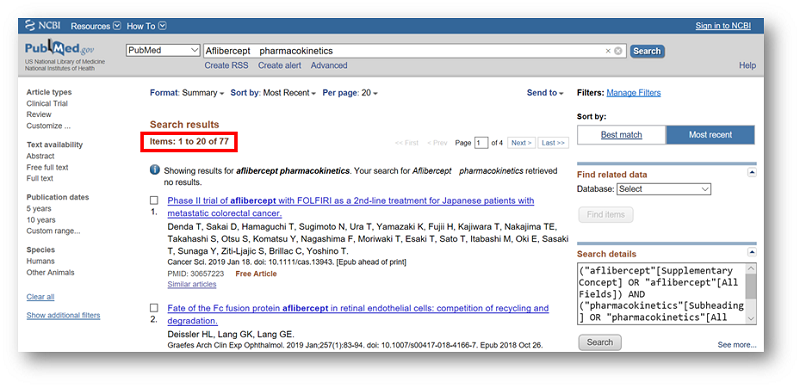Filter publication dates to 5 years
The image size is (800, 388).
pyautogui.click(x=39, y=209)
